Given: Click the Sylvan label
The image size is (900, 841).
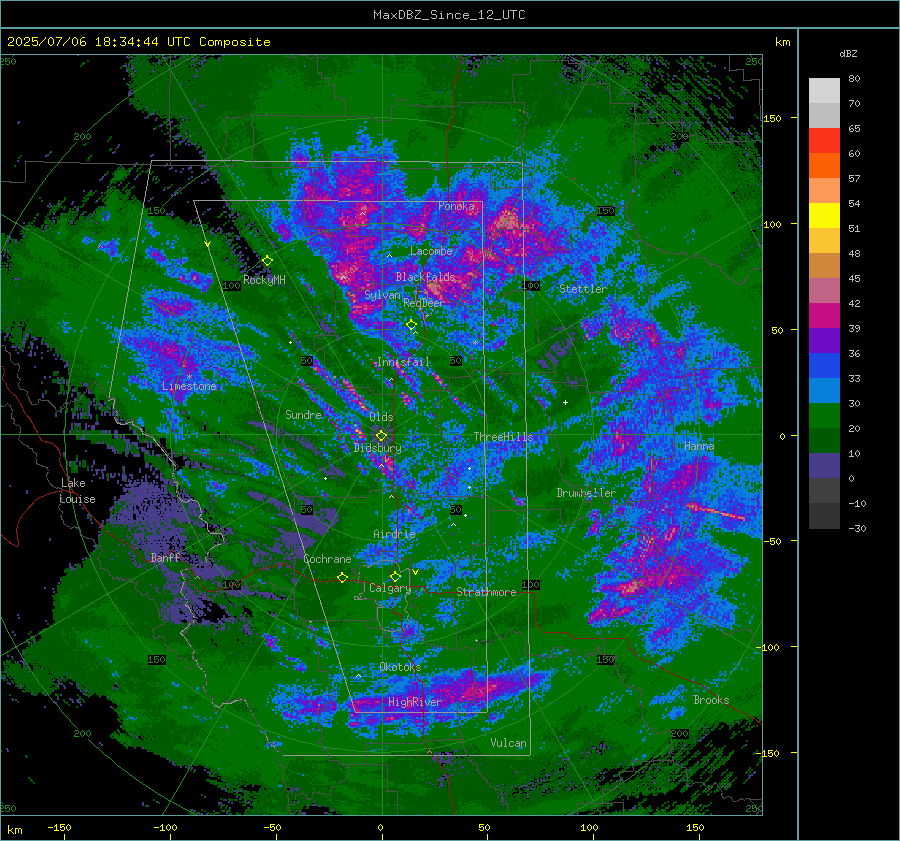Looking at the screenshot, I should pyautogui.click(x=382, y=295).
